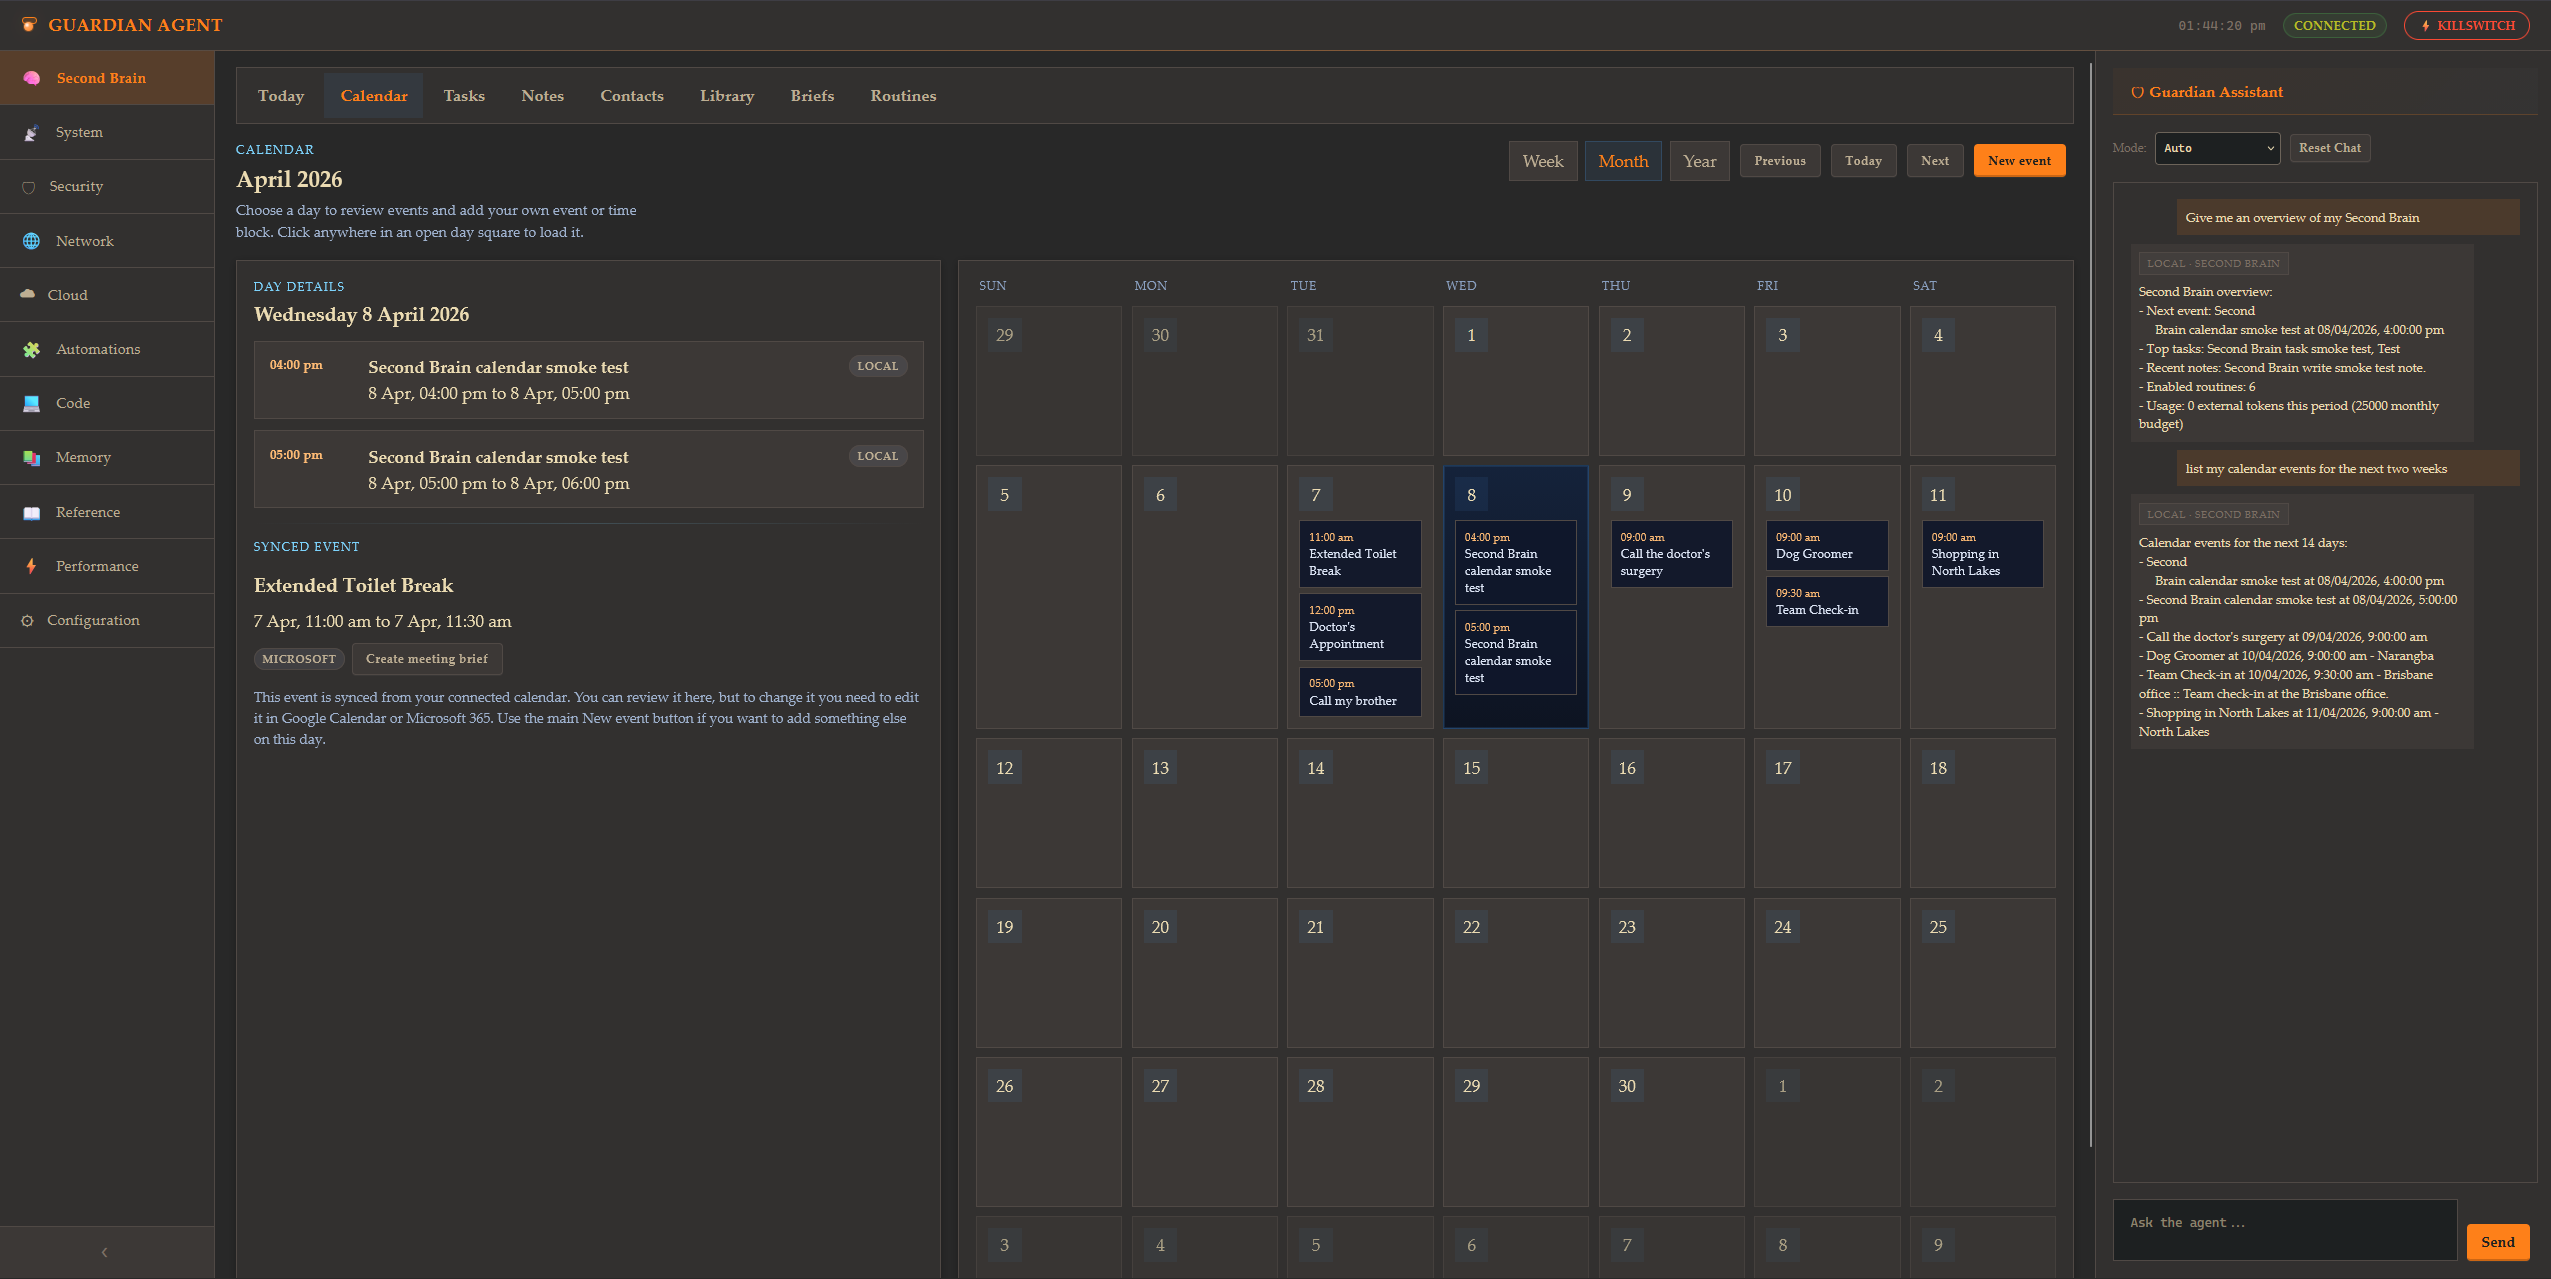The height and width of the screenshot is (1279, 2551).
Task: Select March 30 day square
Action: point(1204,381)
